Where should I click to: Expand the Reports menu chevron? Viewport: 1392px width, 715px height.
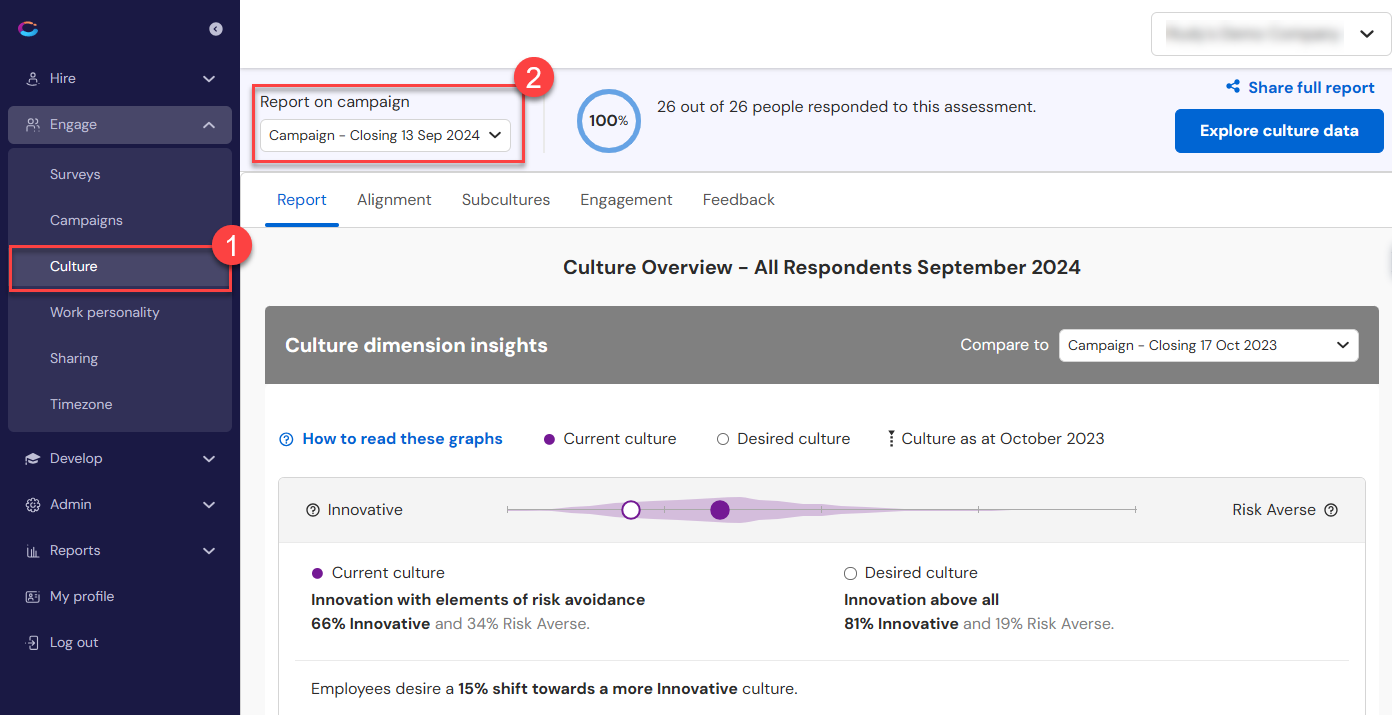click(209, 551)
